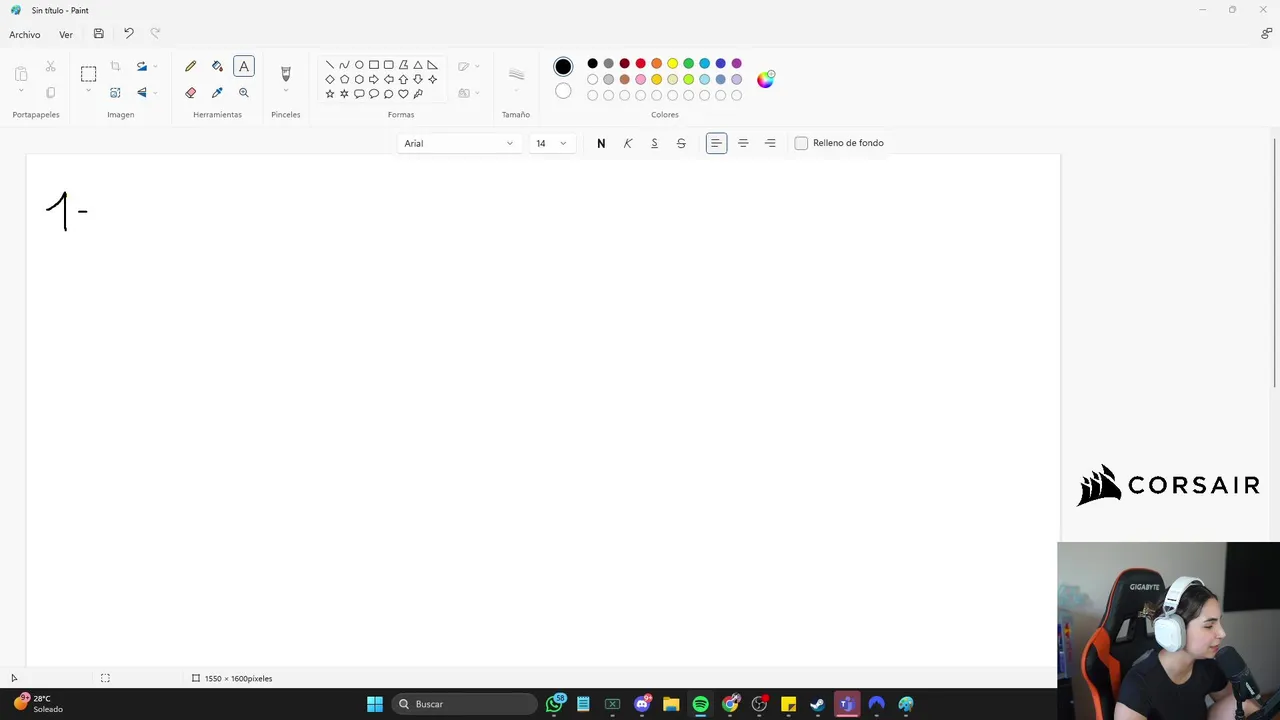Pick the yellow color swatch
The height and width of the screenshot is (720, 1280).
pos(673,63)
